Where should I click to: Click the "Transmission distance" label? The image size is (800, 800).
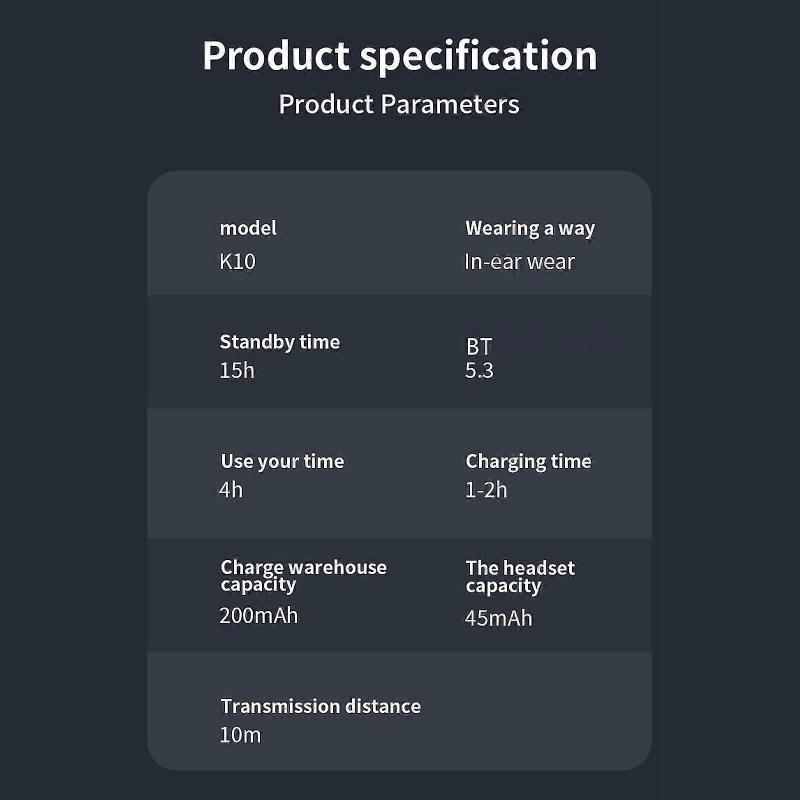point(320,706)
